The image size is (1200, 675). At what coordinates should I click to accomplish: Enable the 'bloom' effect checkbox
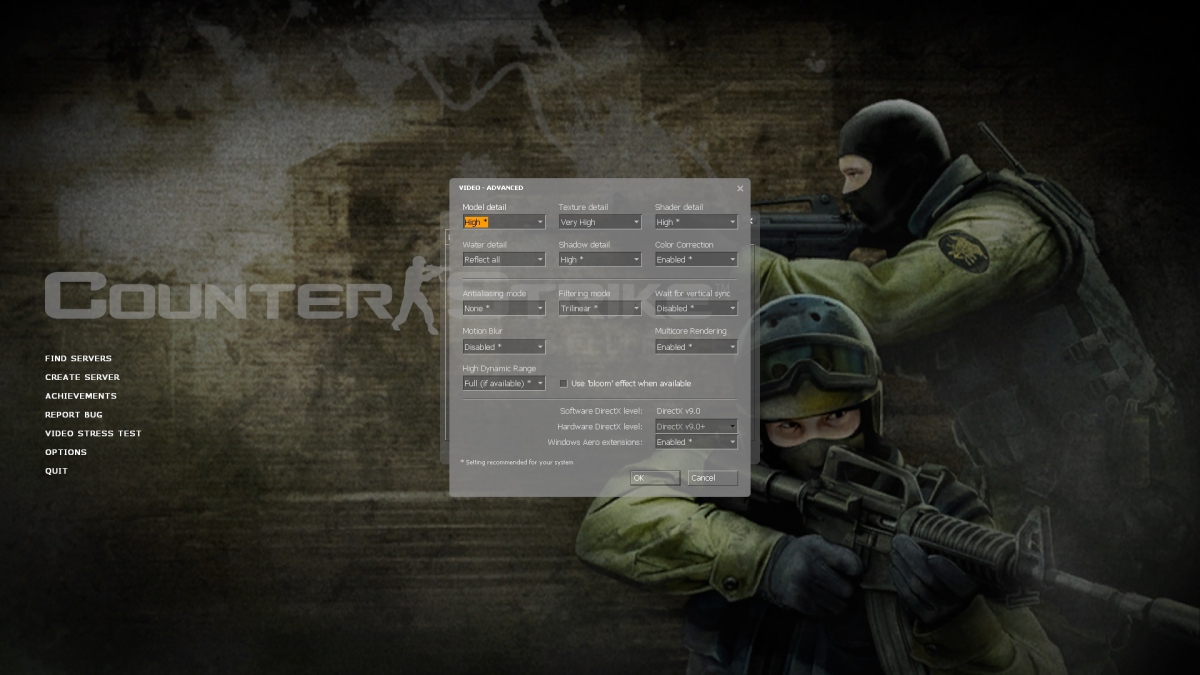[564, 383]
